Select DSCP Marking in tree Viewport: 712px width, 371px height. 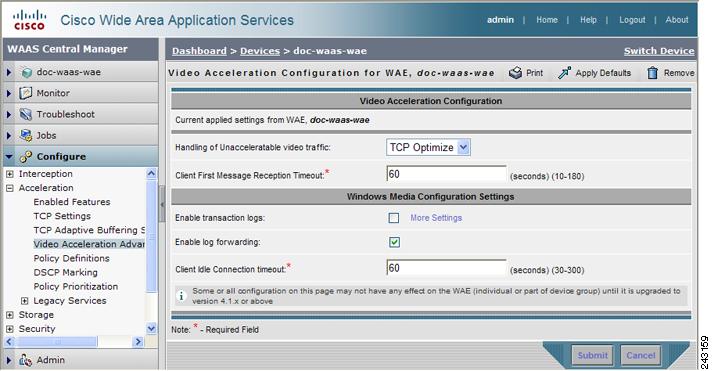(x=65, y=272)
